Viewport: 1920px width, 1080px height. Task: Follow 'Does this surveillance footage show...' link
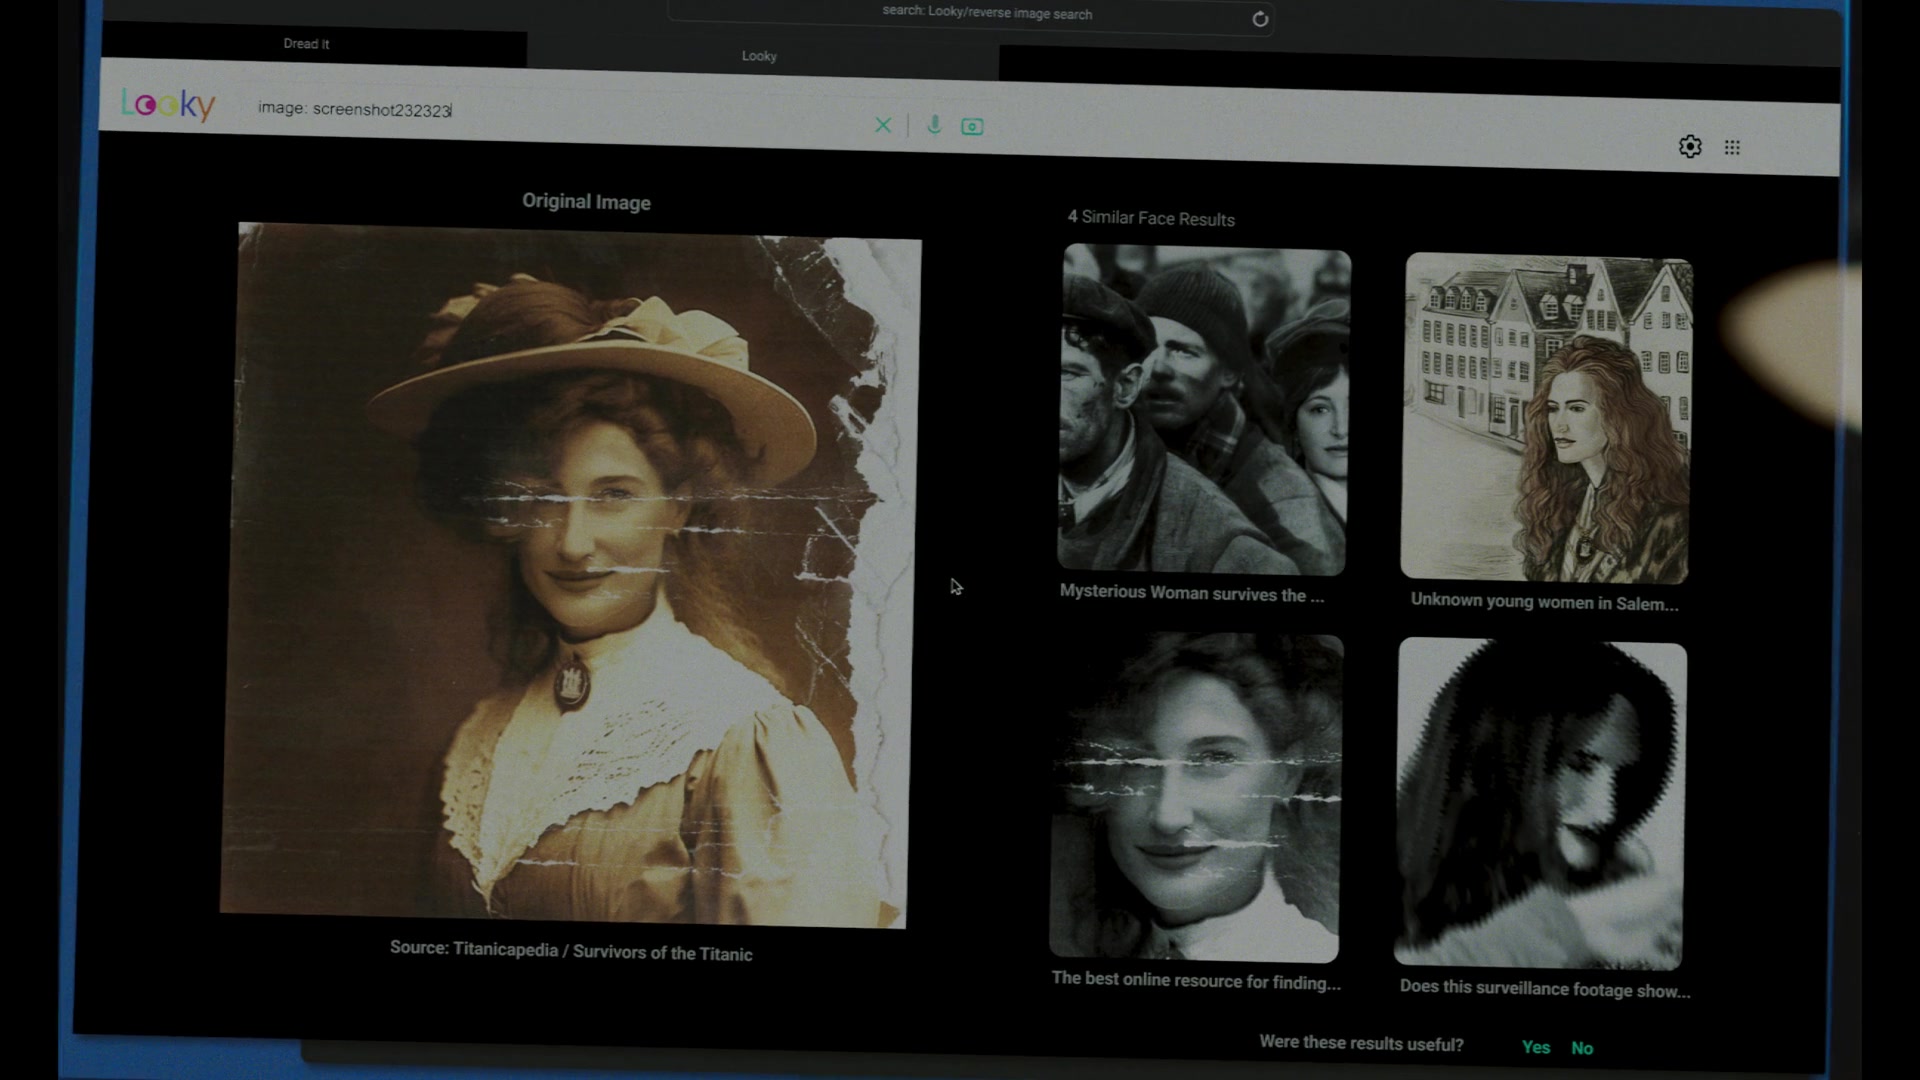(1545, 989)
